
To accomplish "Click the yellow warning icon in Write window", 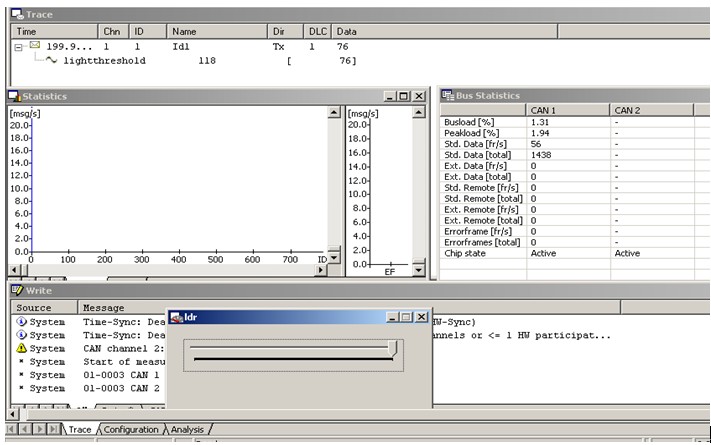I will coord(21,349).
